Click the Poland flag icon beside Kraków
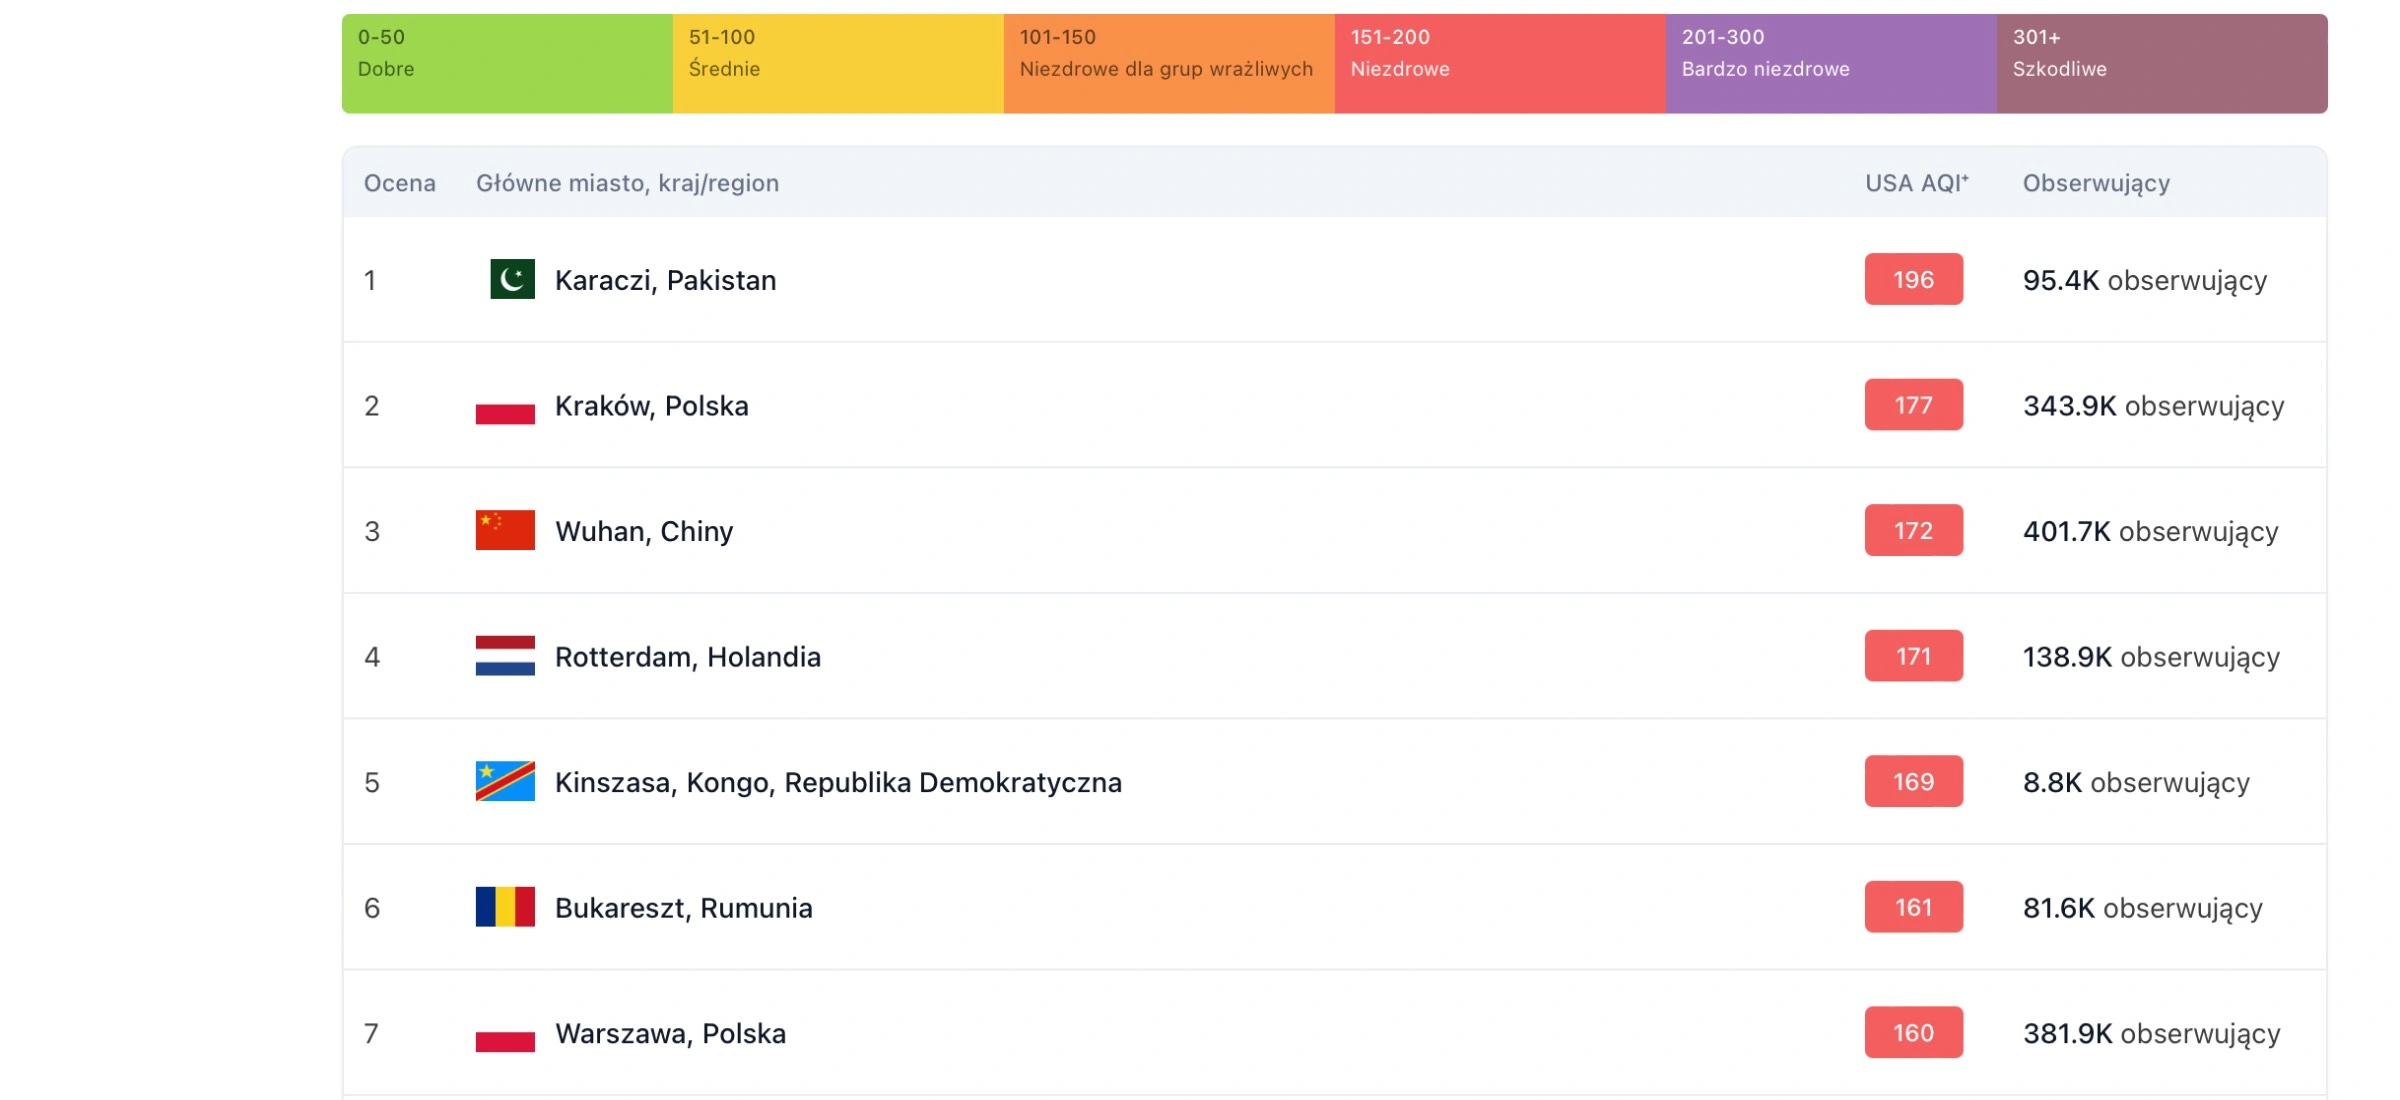The image size is (2400, 1100). [505, 405]
